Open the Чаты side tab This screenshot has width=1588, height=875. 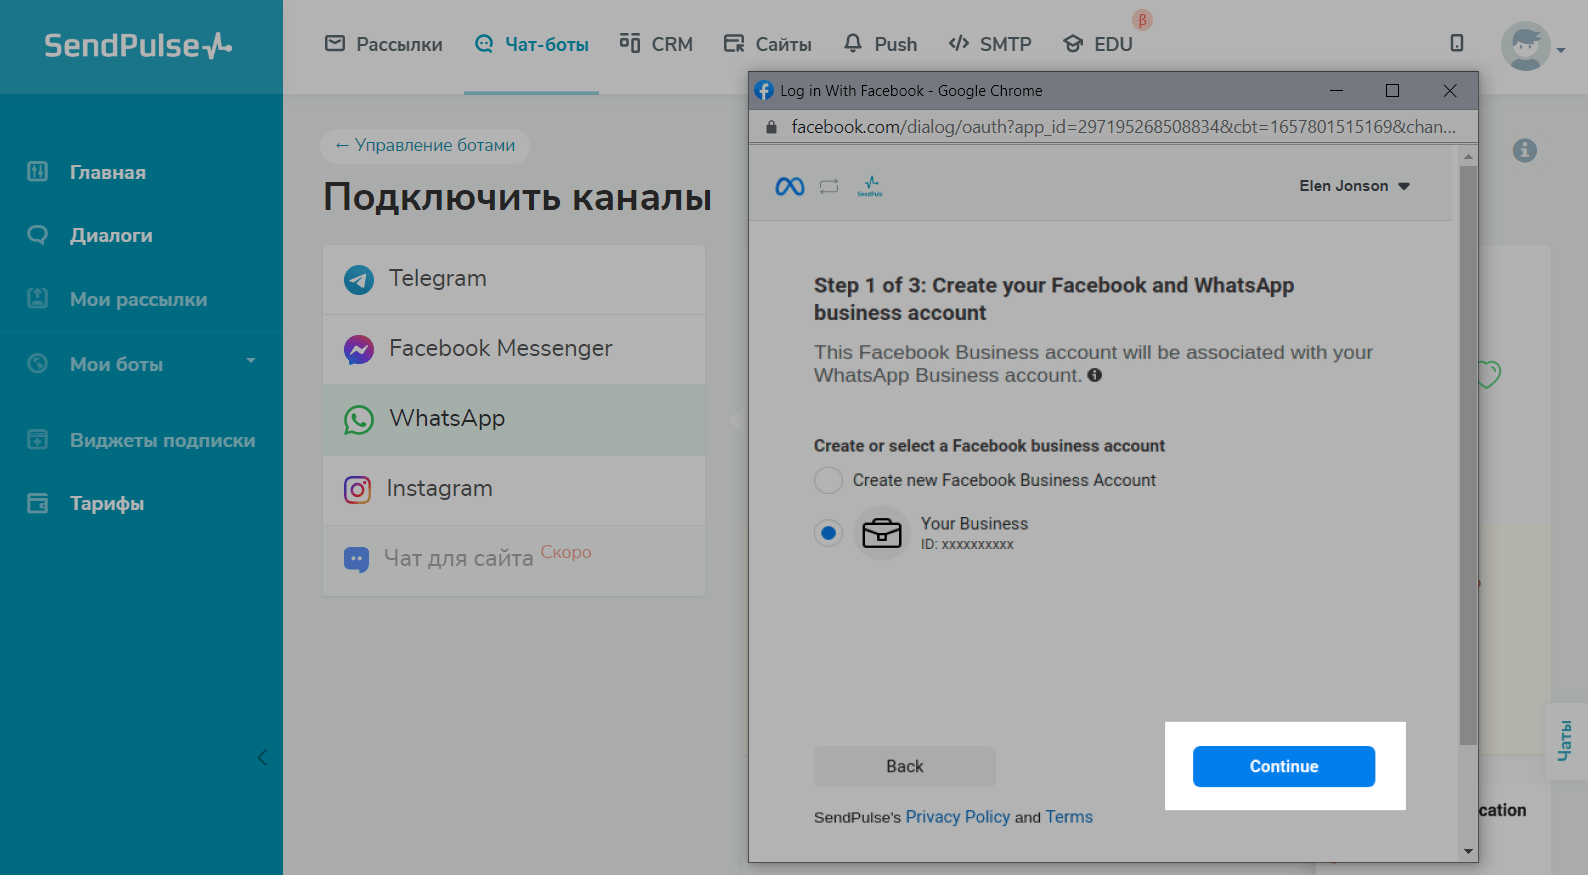(x=1566, y=741)
